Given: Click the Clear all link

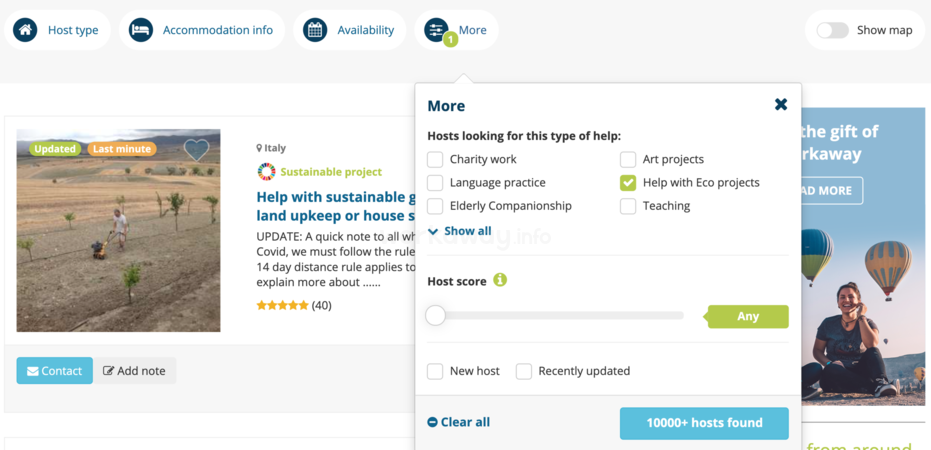Looking at the screenshot, I should (459, 422).
